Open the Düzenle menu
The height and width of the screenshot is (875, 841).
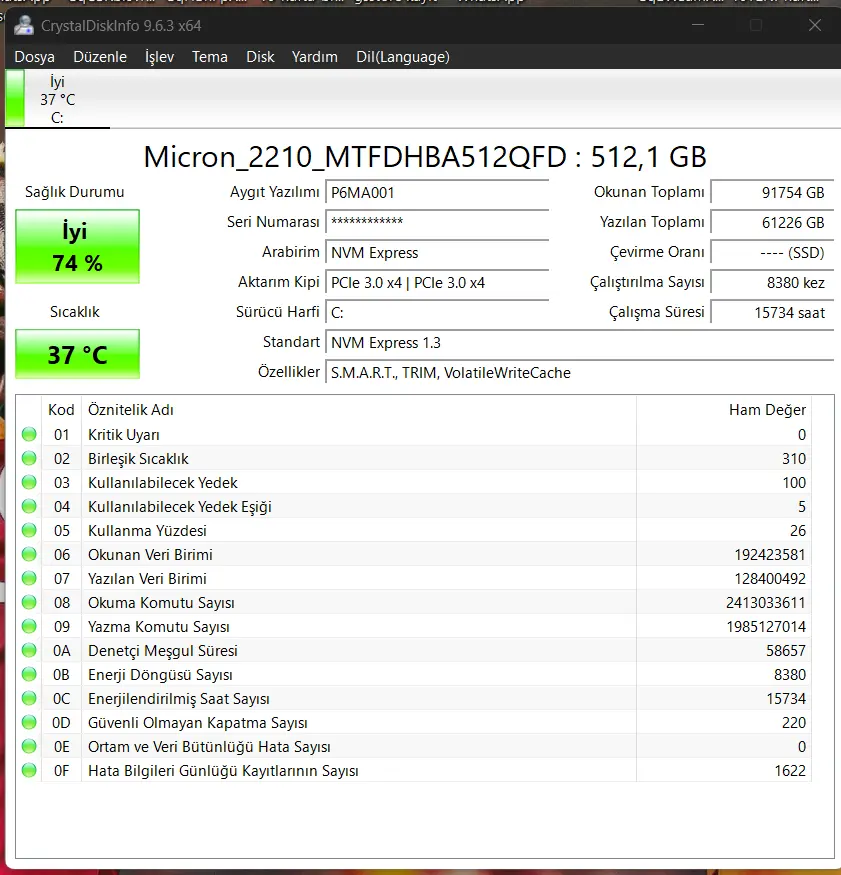[100, 57]
